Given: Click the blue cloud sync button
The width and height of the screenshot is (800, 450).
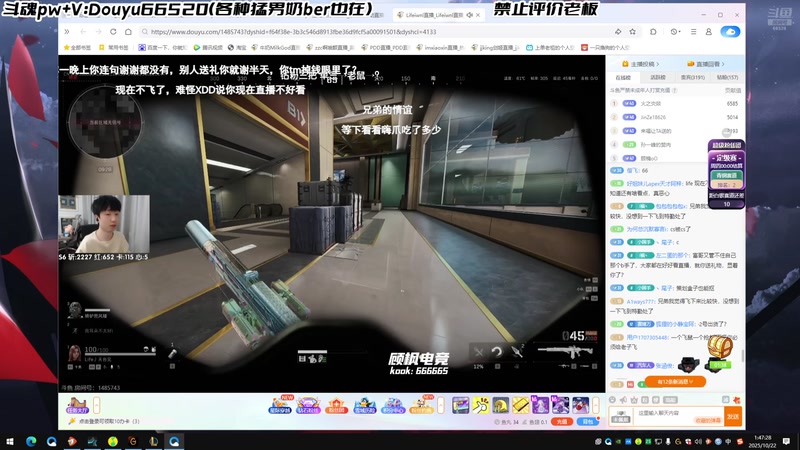Looking at the screenshot, I should [x=730, y=32].
